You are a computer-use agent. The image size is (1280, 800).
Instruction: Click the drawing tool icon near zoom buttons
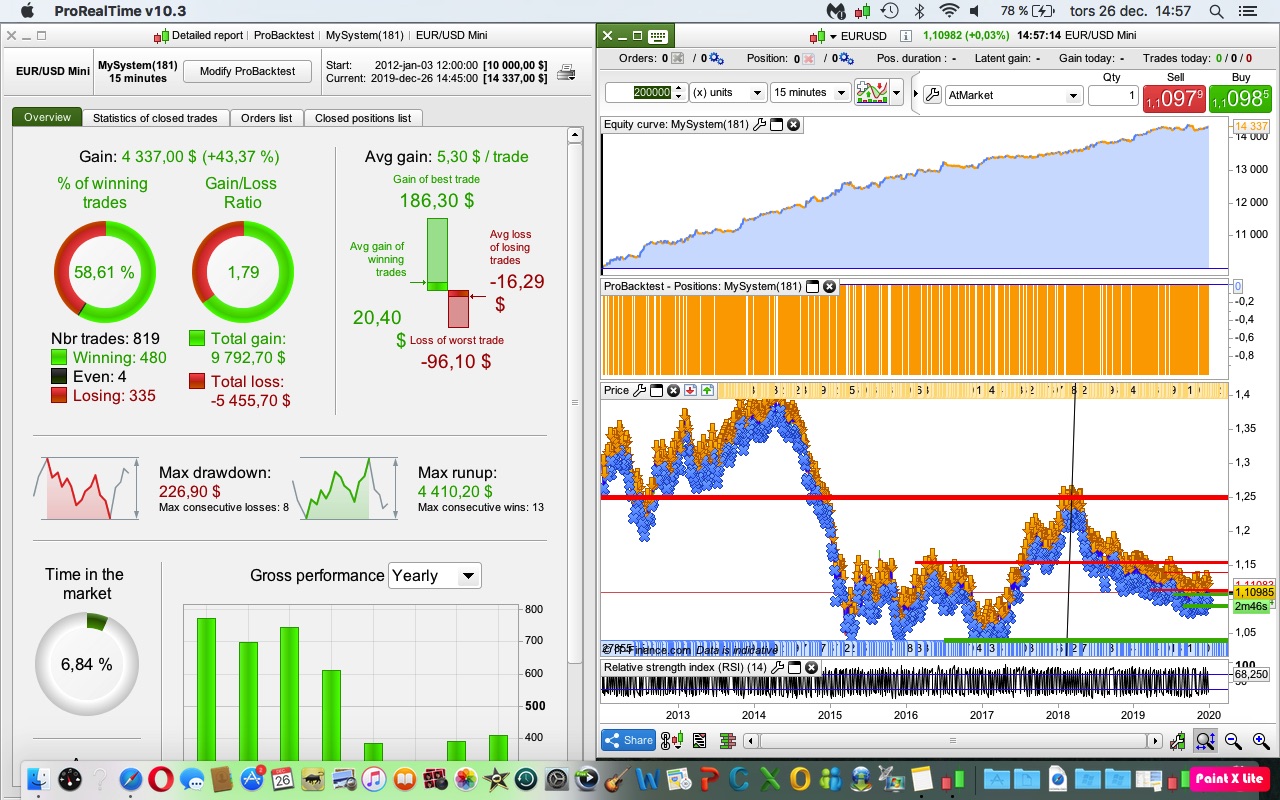[1180, 741]
